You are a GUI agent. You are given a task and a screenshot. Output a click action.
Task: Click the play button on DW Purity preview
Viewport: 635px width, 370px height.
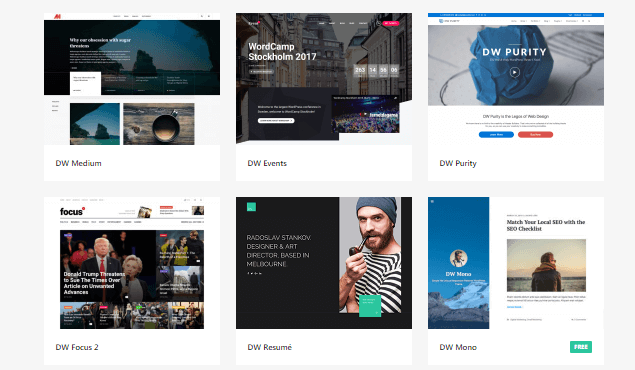click(514, 72)
